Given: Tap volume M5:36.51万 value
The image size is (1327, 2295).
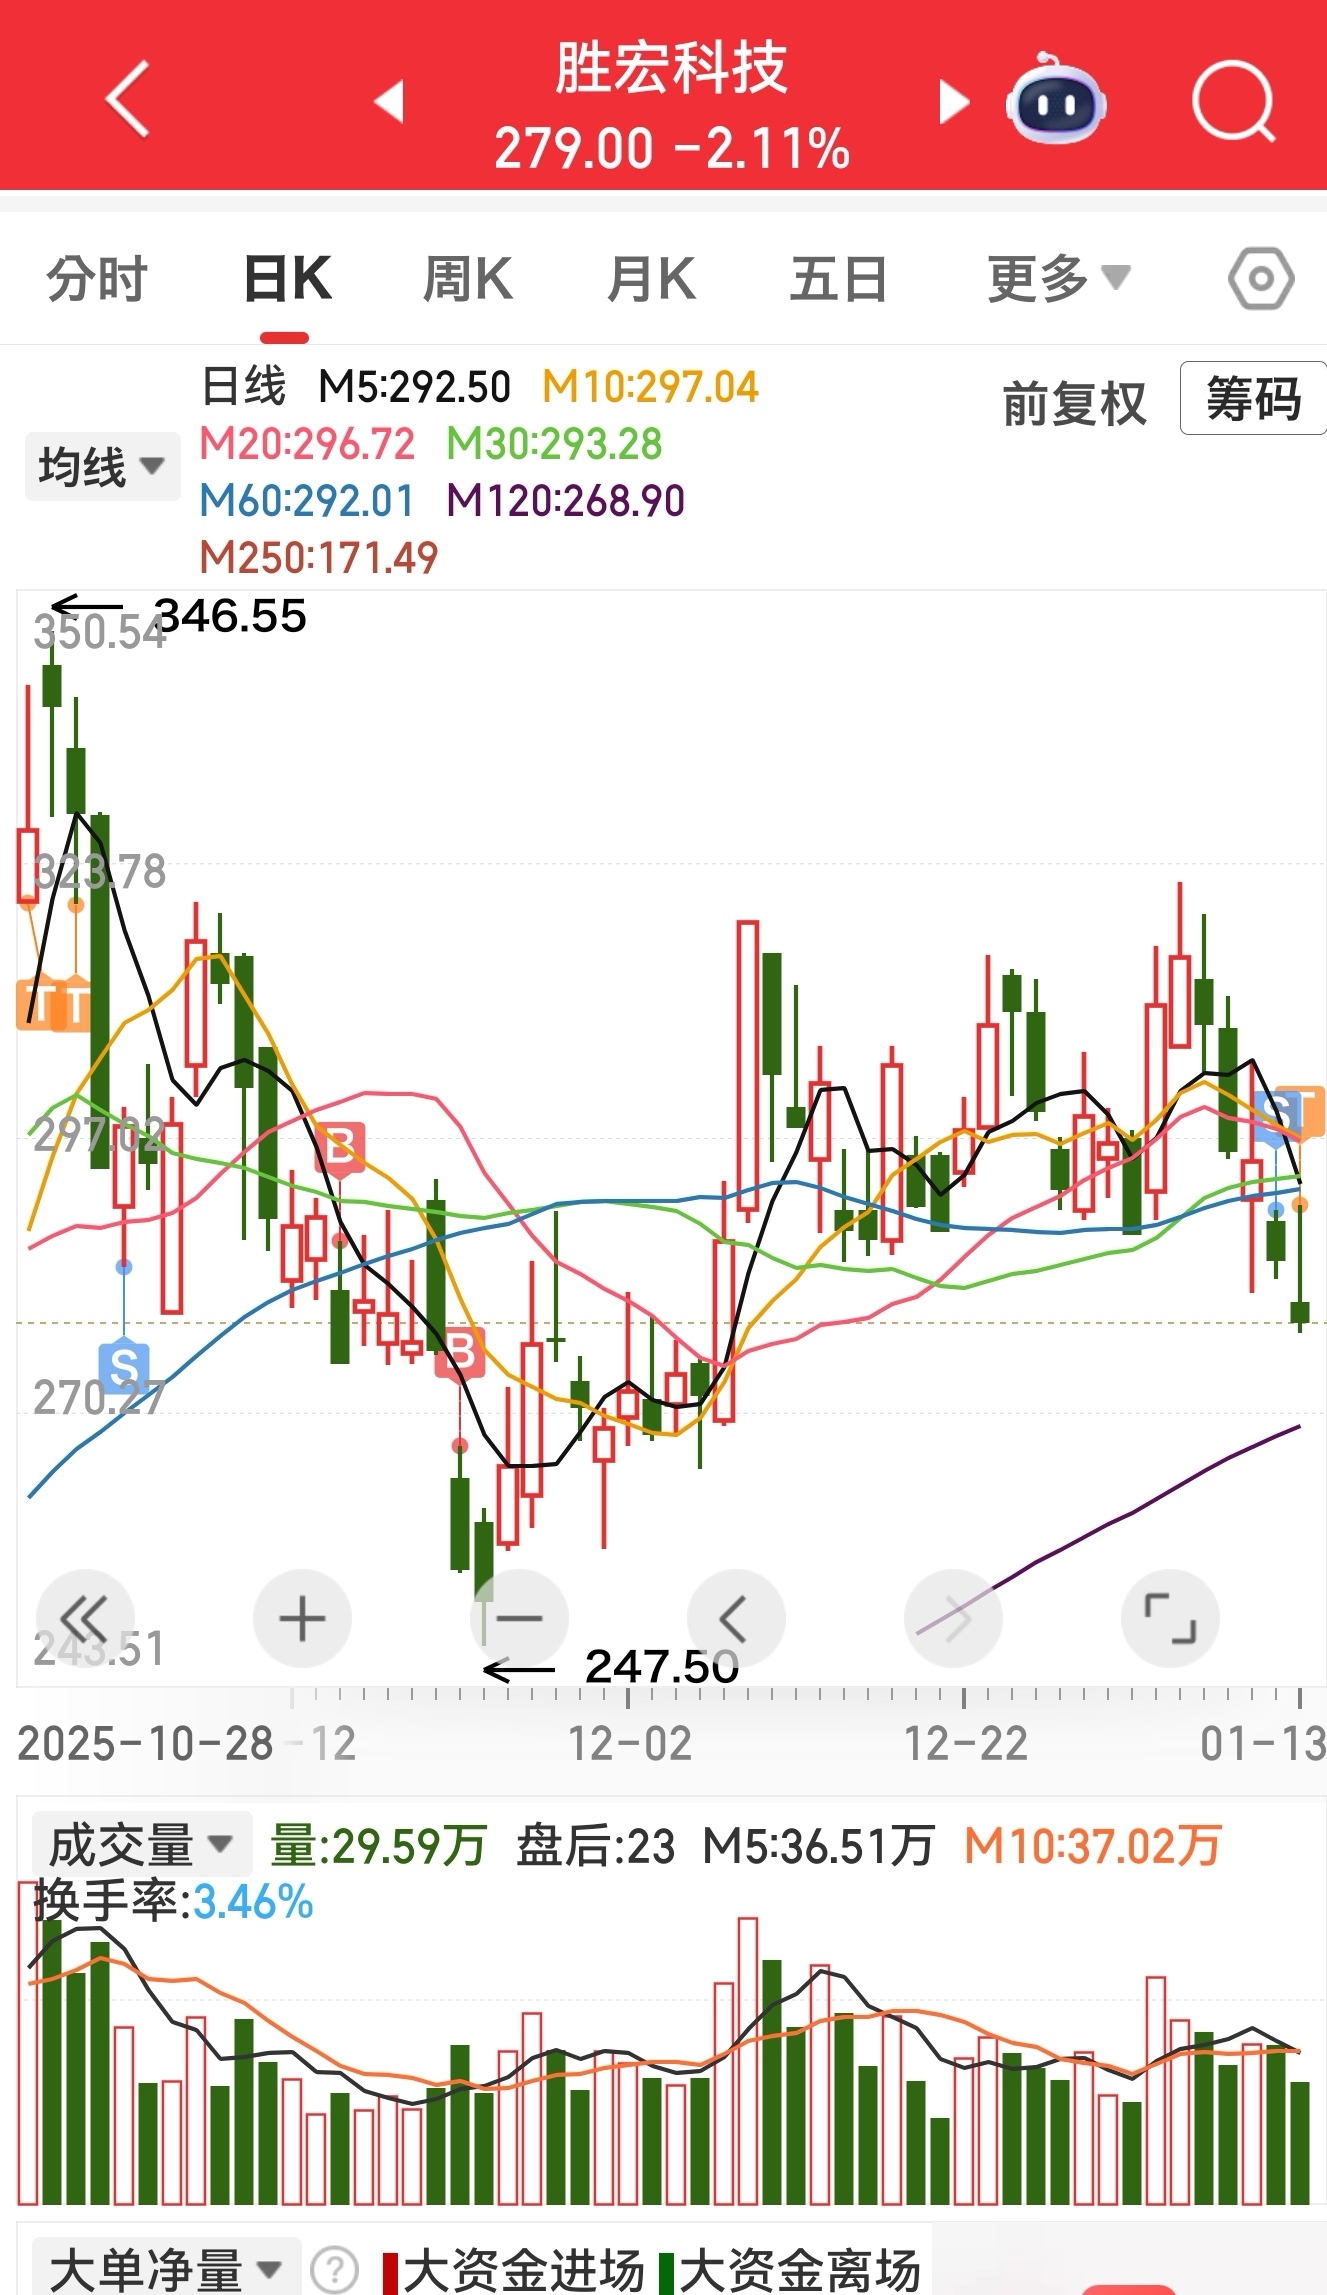Looking at the screenshot, I should [818, 1846].
